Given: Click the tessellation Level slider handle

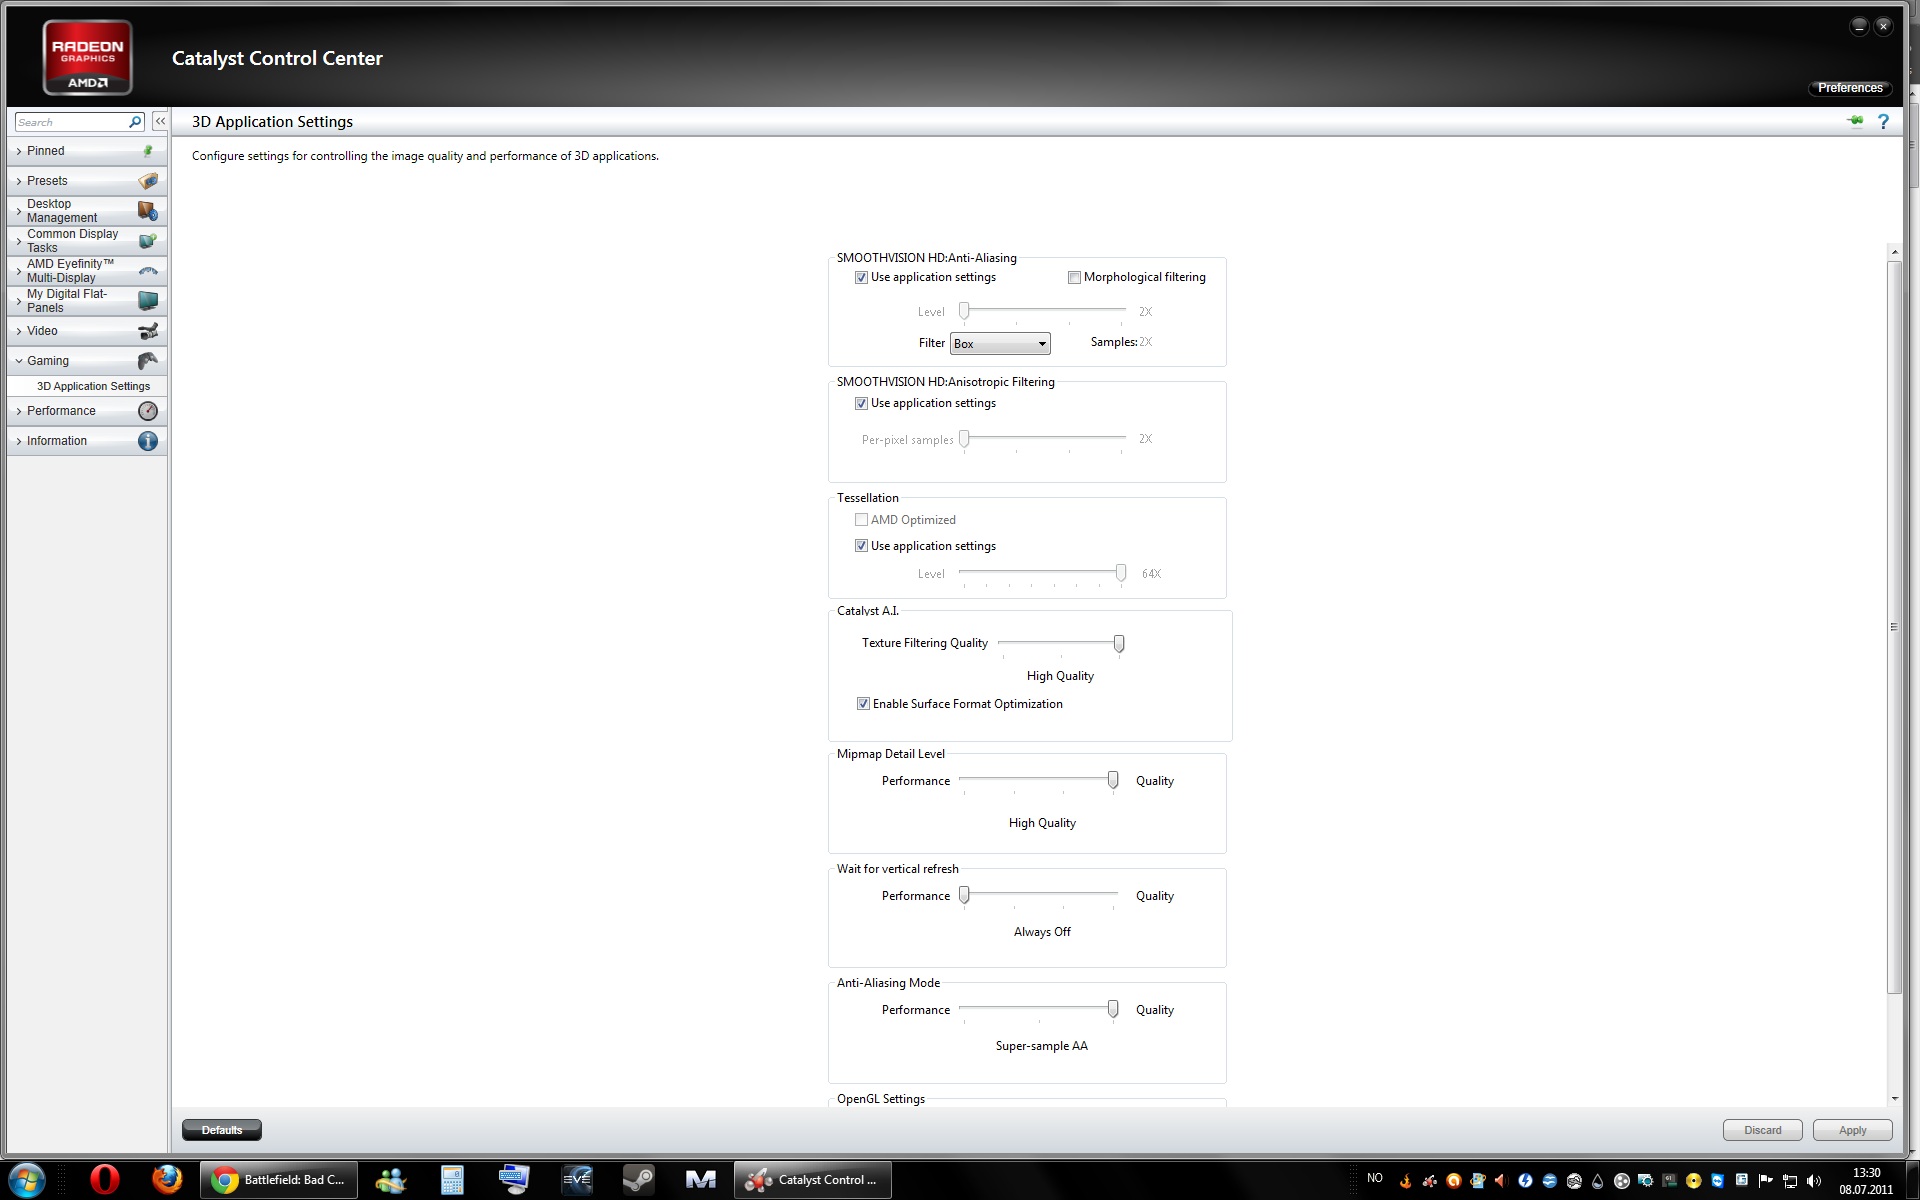Looking at the screenshot, I should point(1121,572).
